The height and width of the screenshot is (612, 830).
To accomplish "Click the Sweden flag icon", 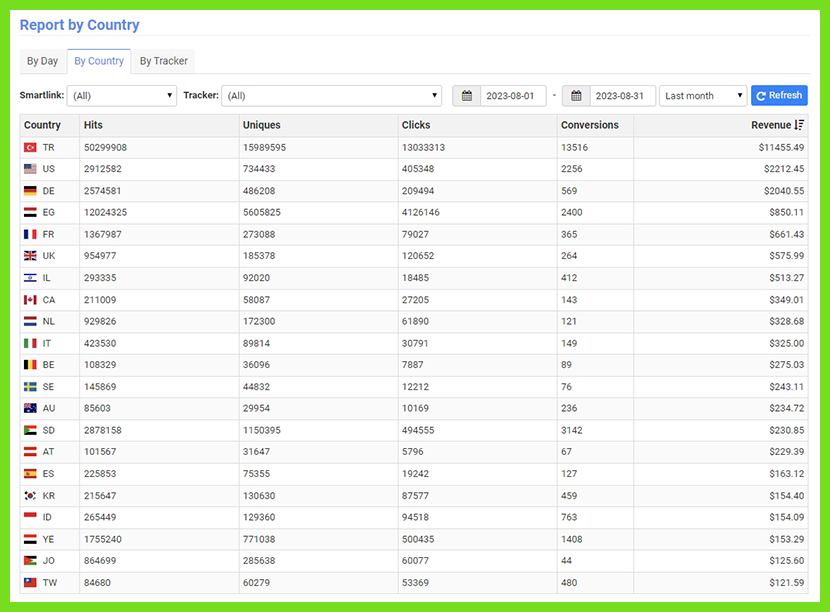I will pyautogui.click(x=30, y=387).
